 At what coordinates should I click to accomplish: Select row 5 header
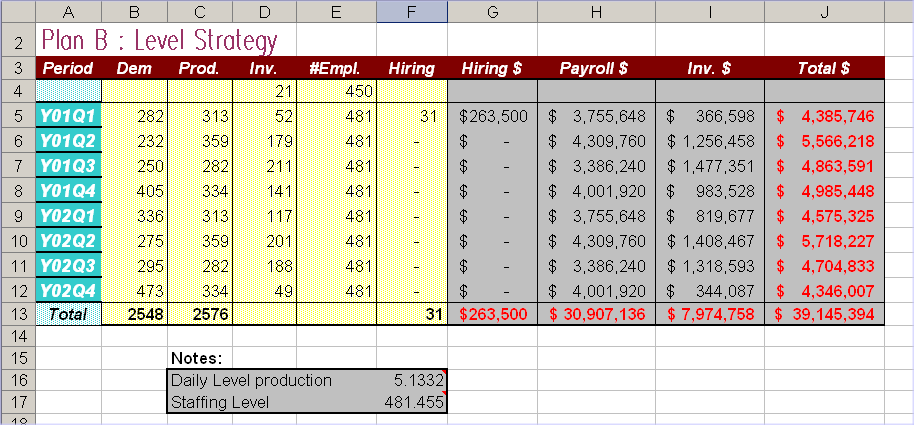coord(17,116)
